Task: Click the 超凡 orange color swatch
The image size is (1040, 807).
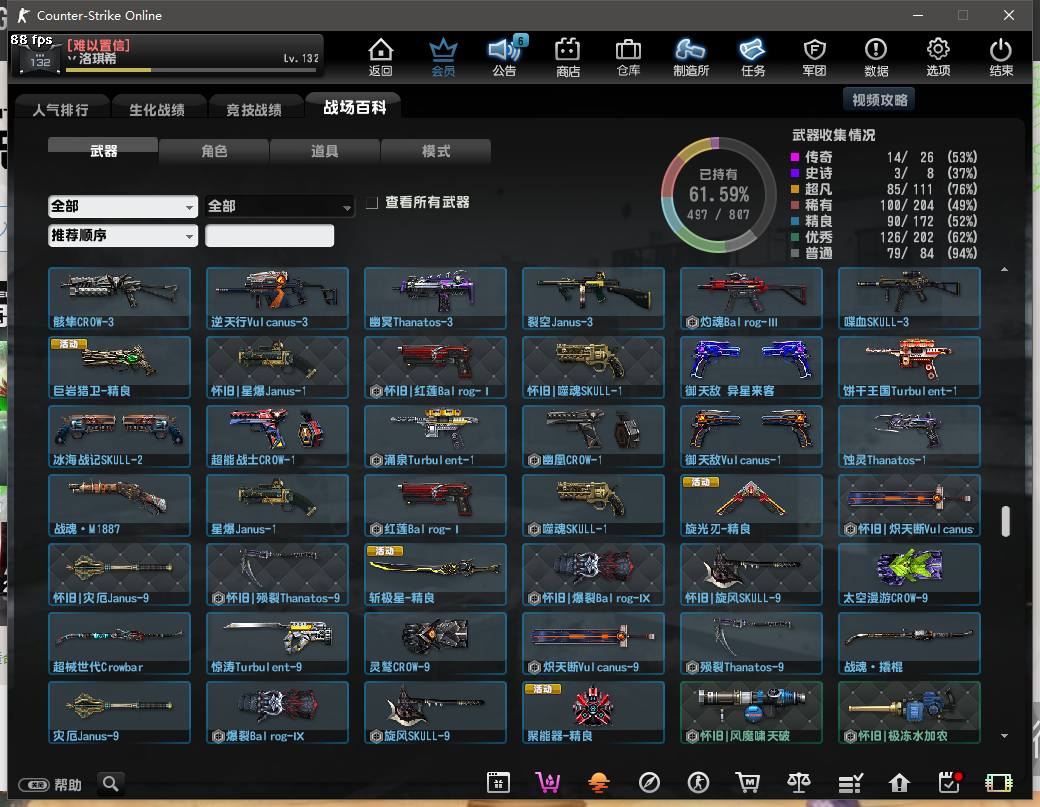Action: coord(795,189)
